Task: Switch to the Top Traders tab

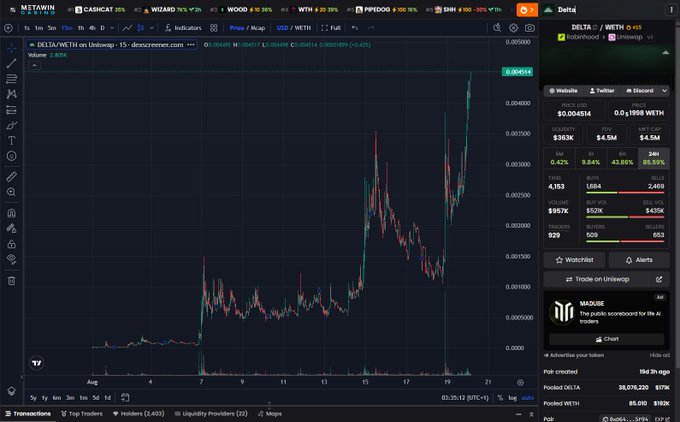Action: [x=82, y=414]
